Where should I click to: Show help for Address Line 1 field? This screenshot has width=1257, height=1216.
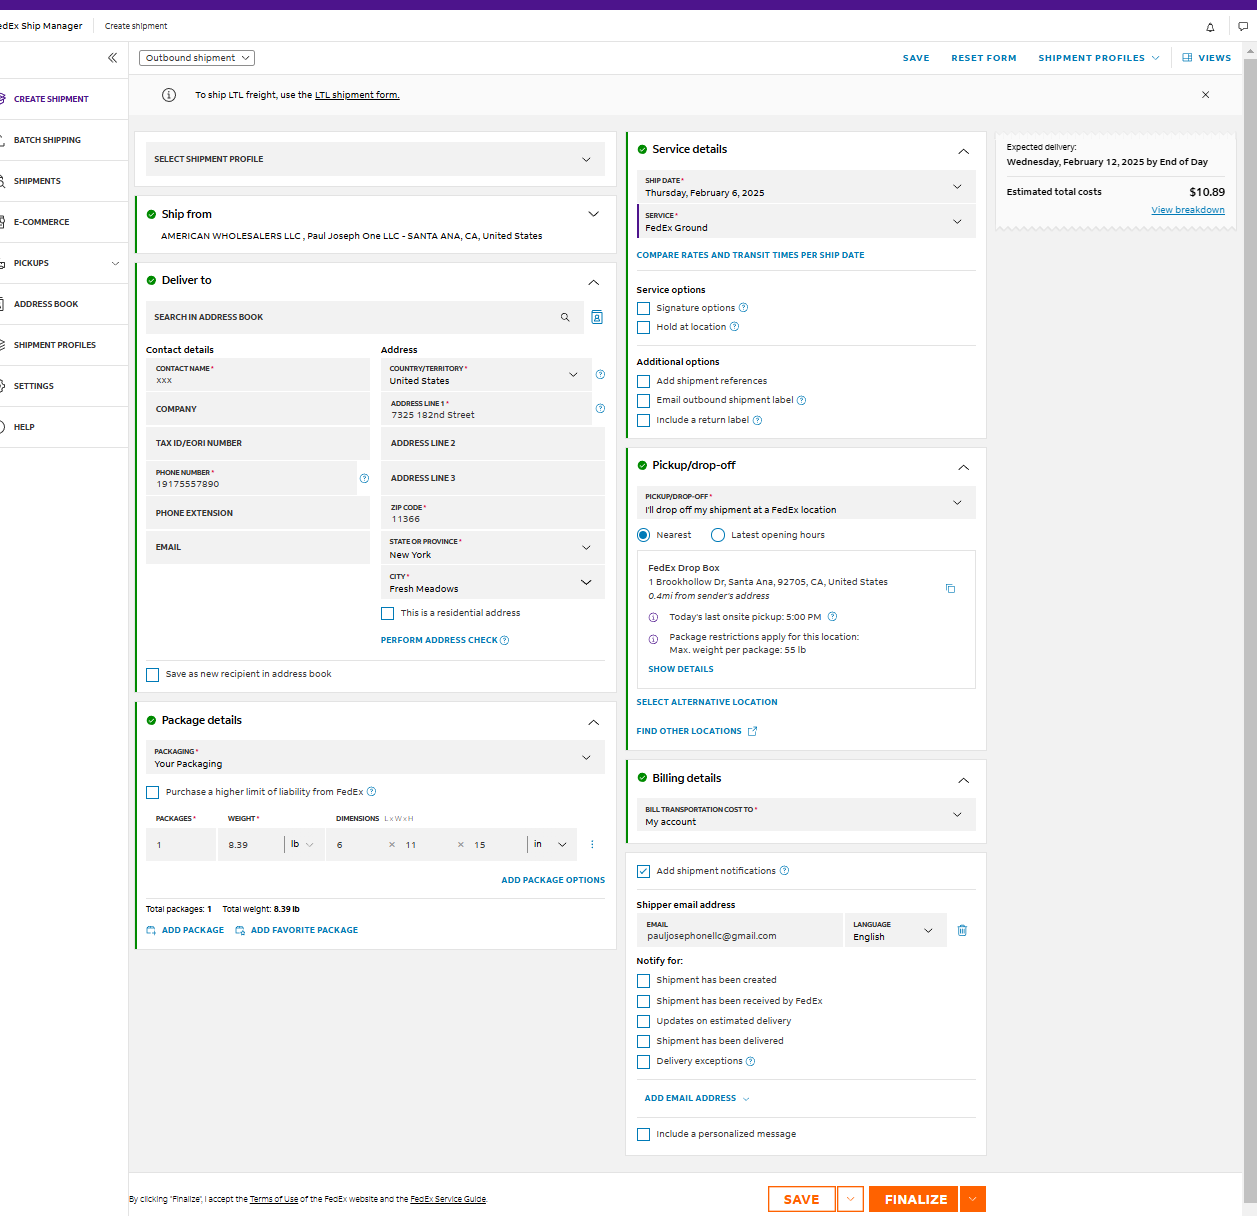click(600, 408)
